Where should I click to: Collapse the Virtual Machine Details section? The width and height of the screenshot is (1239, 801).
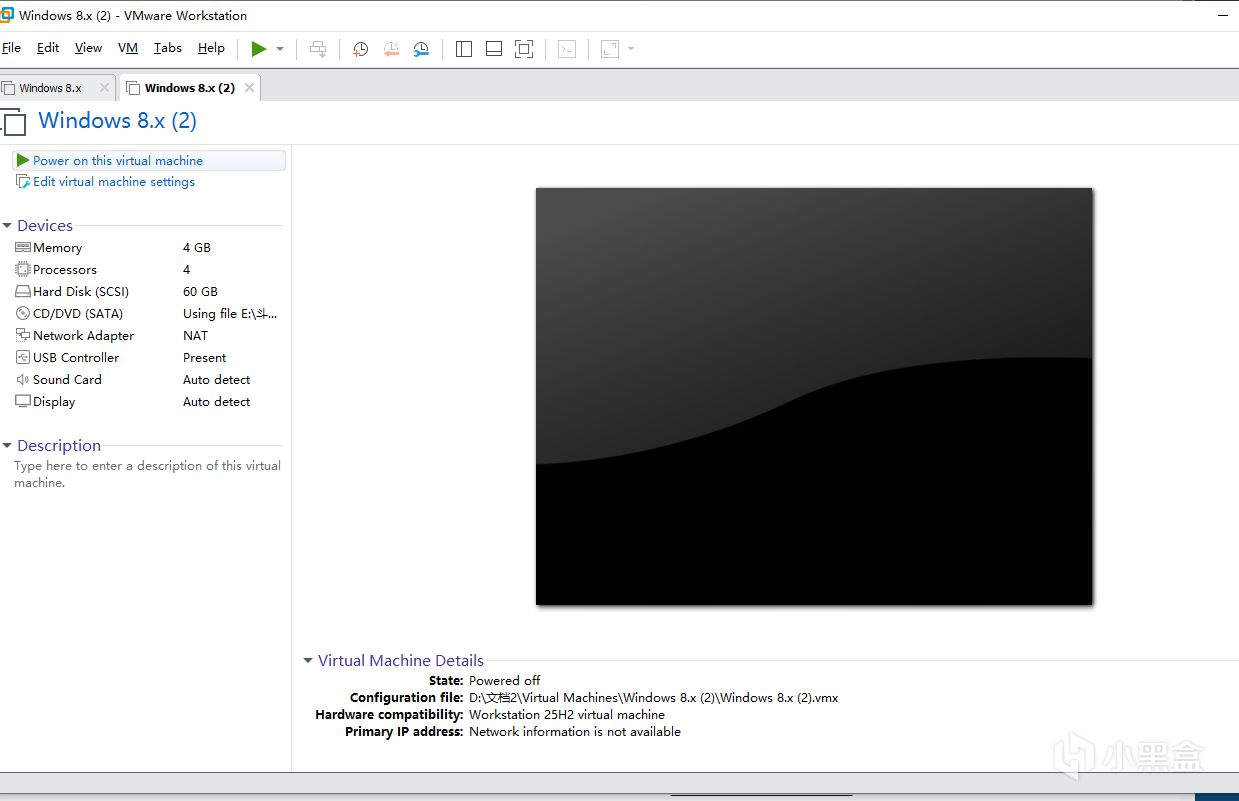point(308,661)
